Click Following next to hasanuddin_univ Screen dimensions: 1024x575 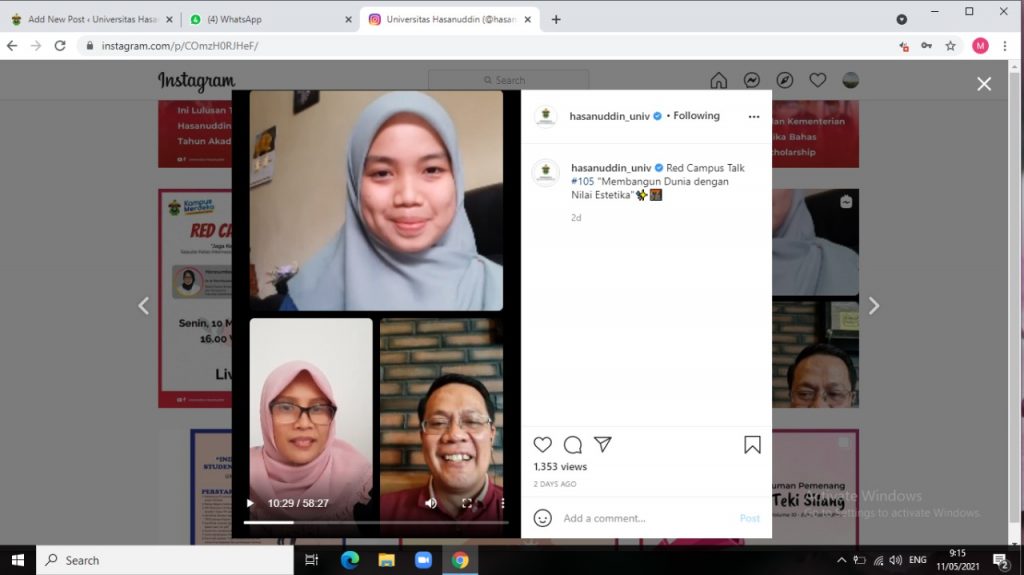coord(696,116)
